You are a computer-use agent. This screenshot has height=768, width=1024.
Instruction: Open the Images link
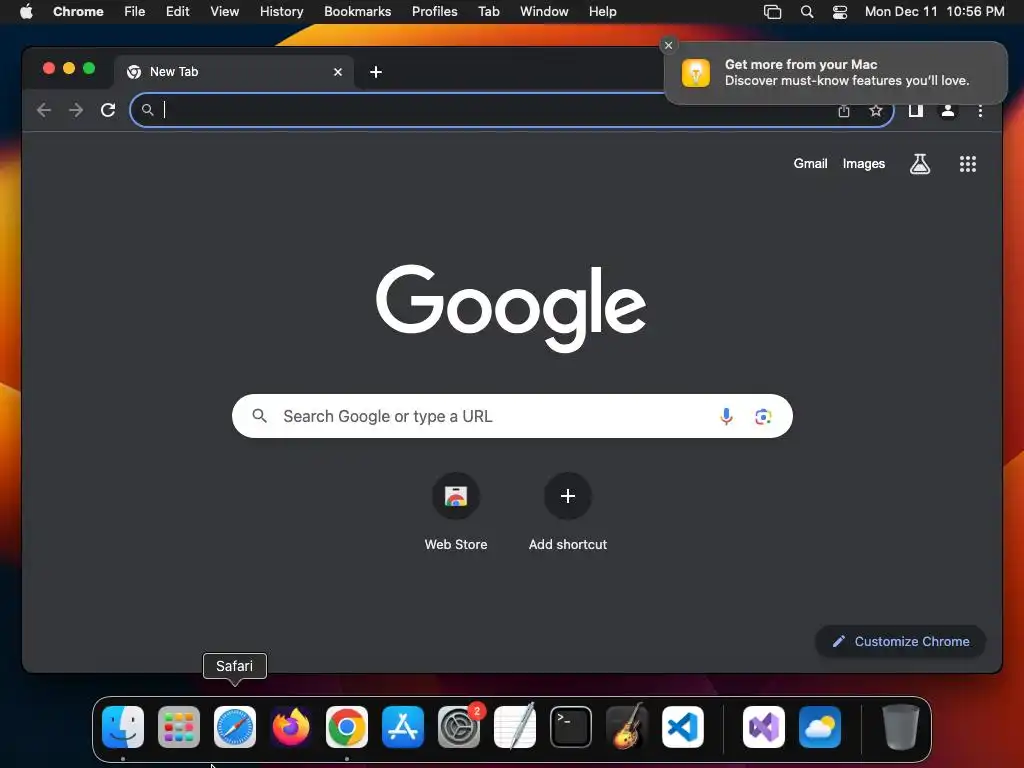click(x=863, y=164)
